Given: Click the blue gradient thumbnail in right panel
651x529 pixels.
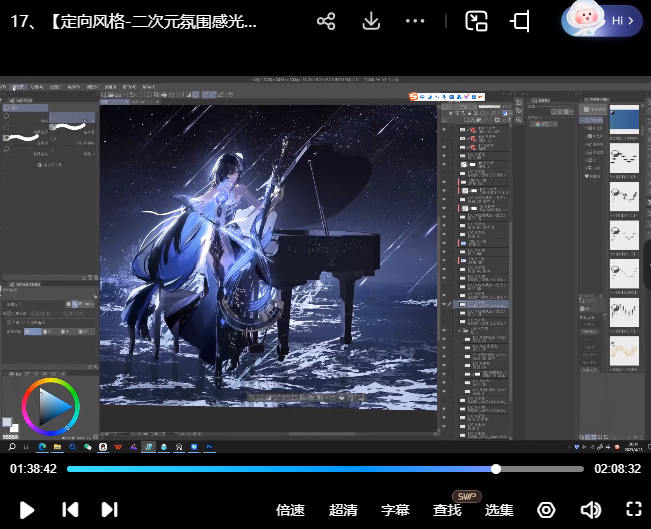Looking at the screenshot, I should 625,119.
